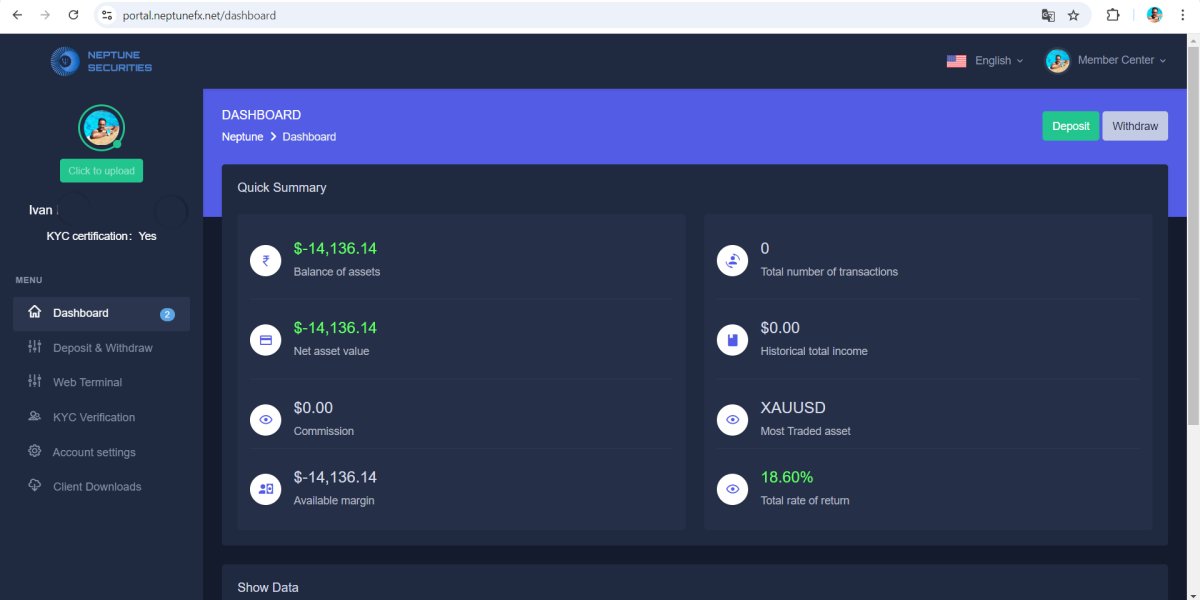Click the browser address bar URL

point(199,15)
